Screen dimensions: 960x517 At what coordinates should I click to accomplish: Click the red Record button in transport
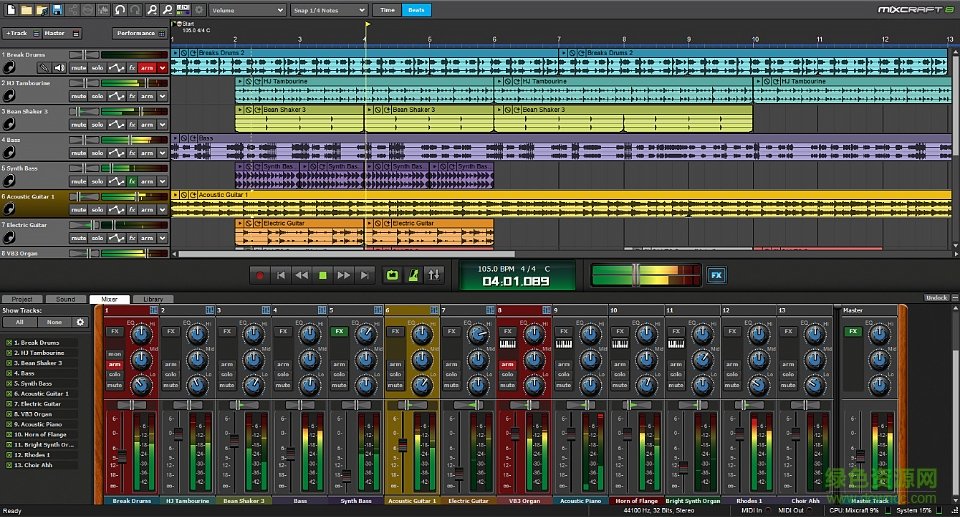(x=260, y=275)
